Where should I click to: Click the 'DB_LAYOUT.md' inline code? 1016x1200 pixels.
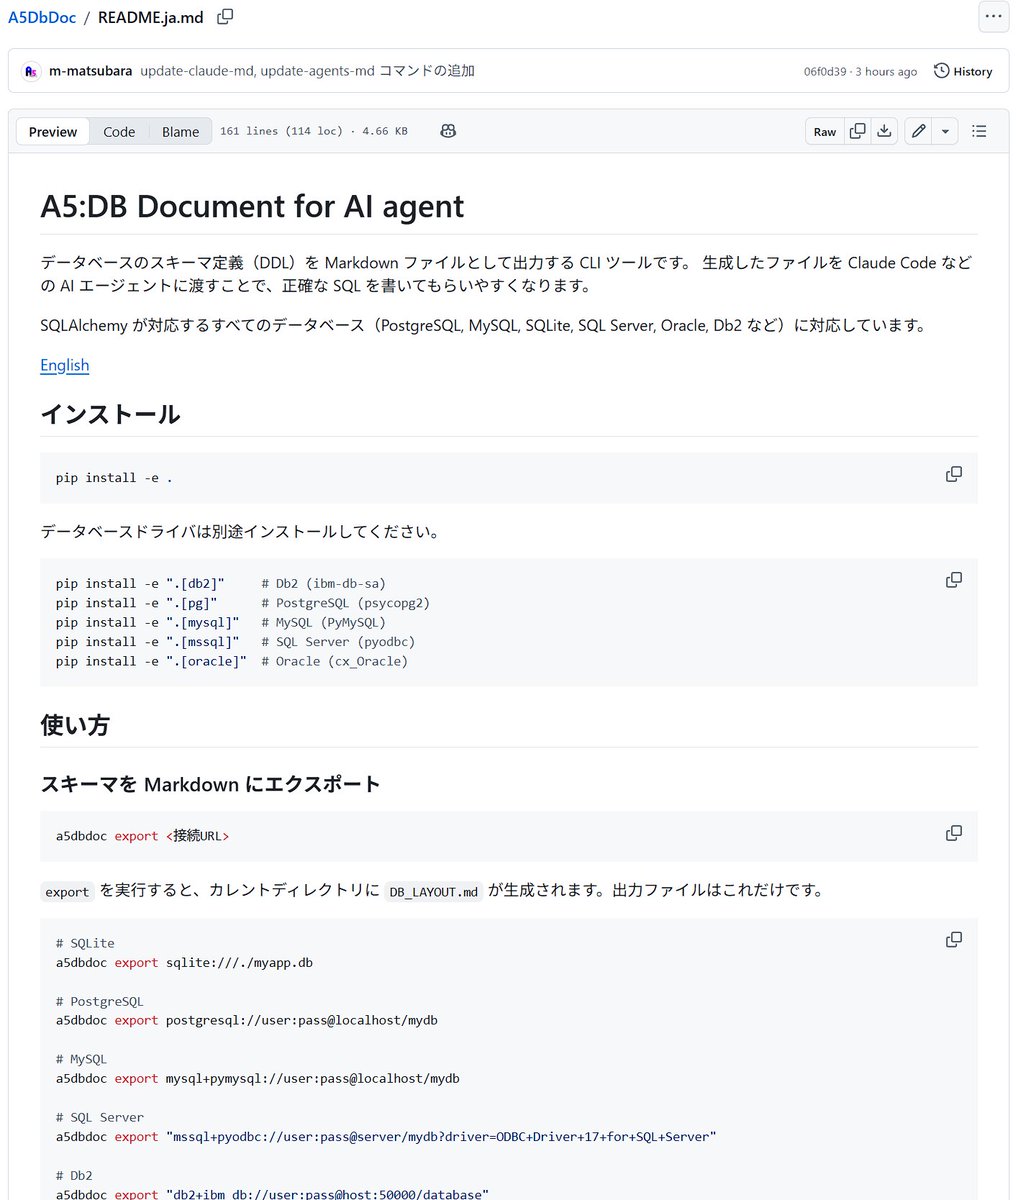click(x=433, y=892)
